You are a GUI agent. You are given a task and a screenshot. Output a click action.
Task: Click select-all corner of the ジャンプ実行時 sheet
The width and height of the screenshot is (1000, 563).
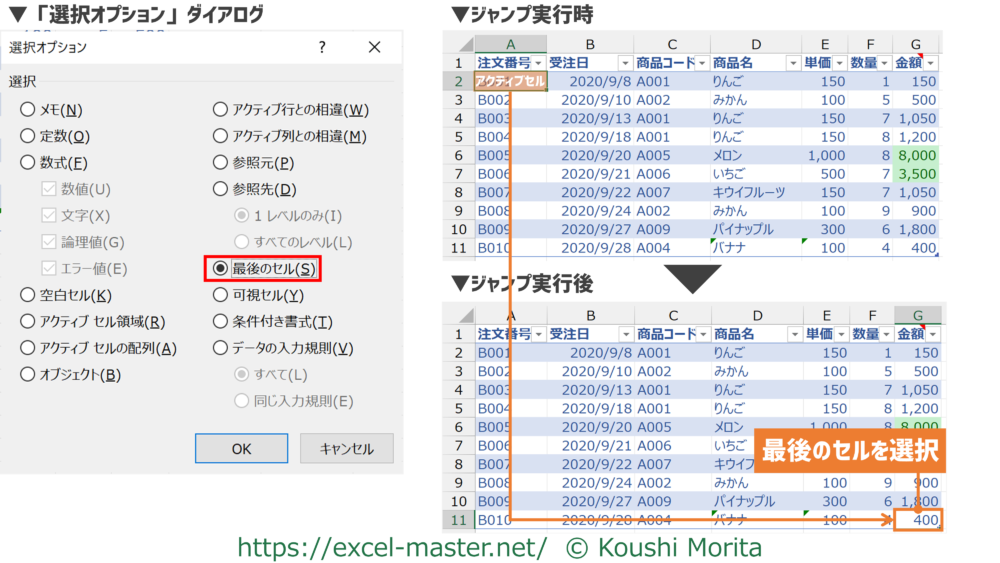(x=459, y=43)
